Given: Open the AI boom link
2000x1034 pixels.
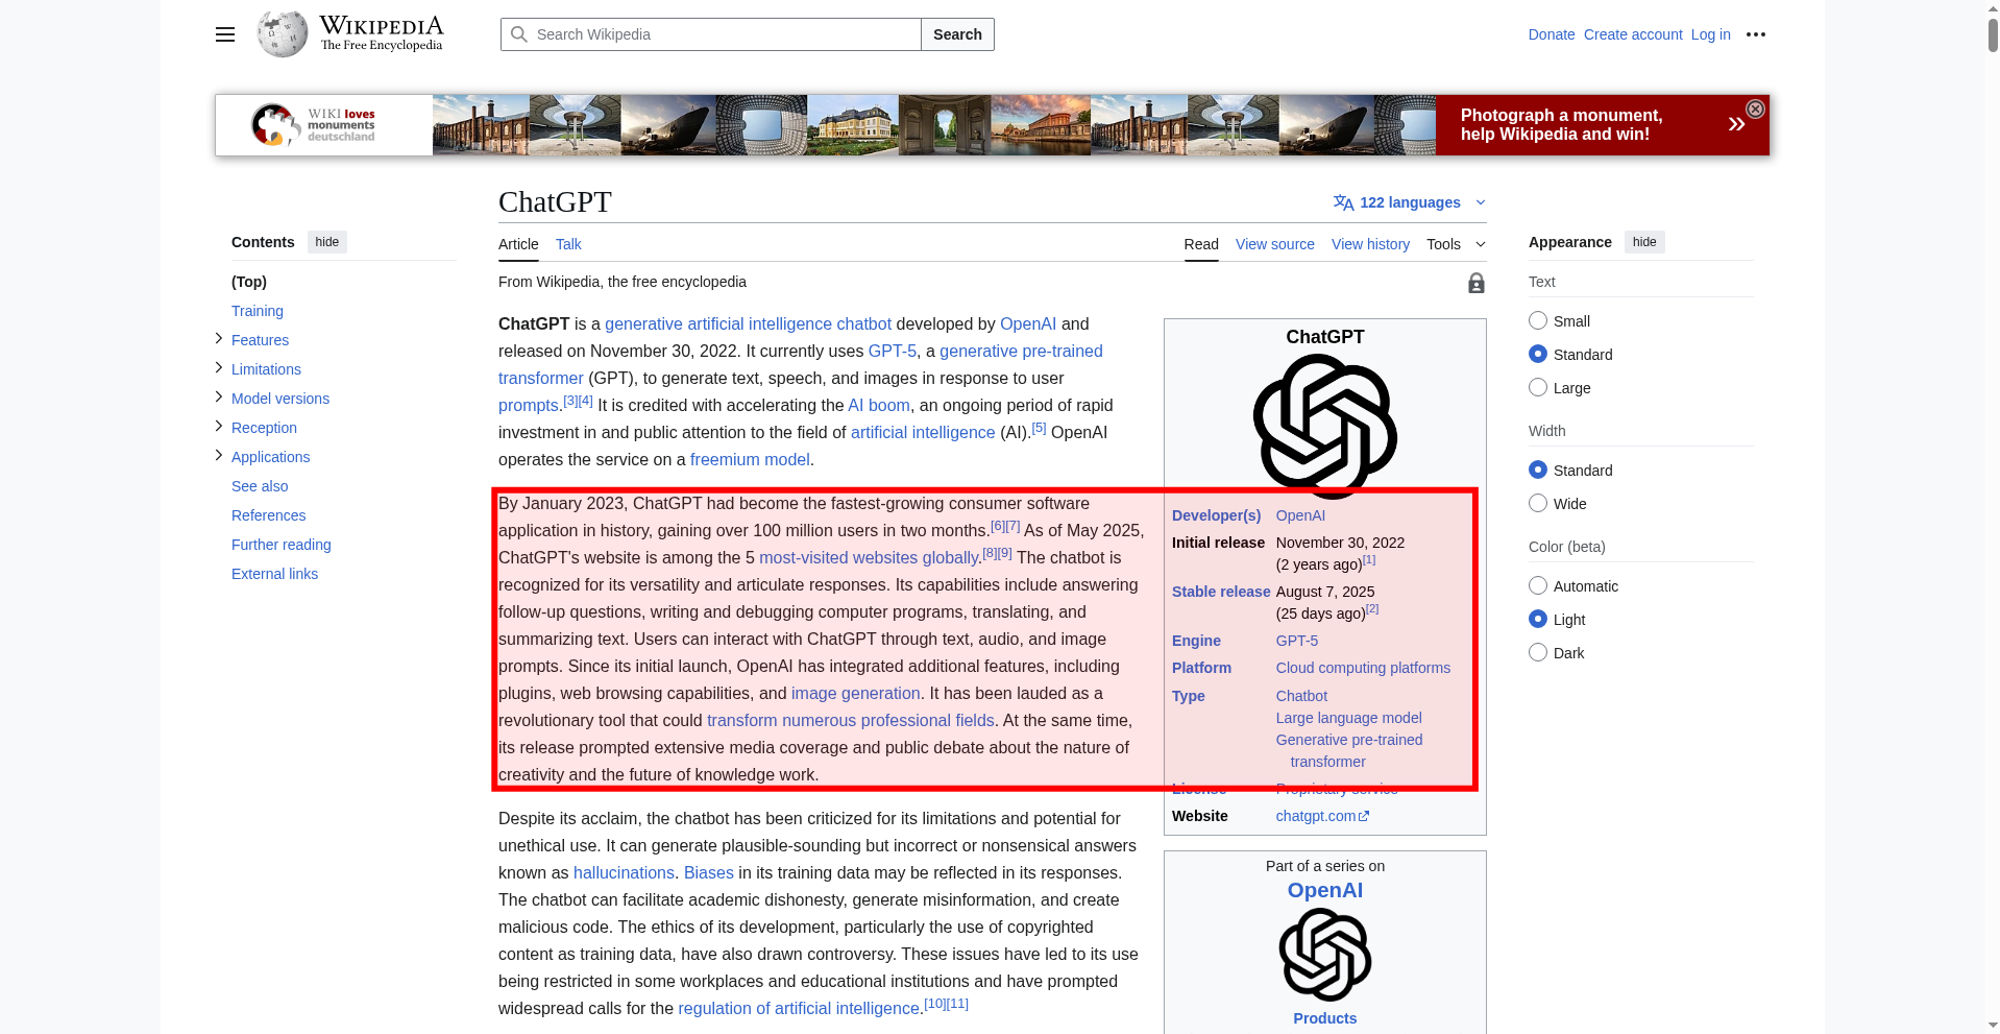Looking at the screenshot, I should (x=878, y=405).
